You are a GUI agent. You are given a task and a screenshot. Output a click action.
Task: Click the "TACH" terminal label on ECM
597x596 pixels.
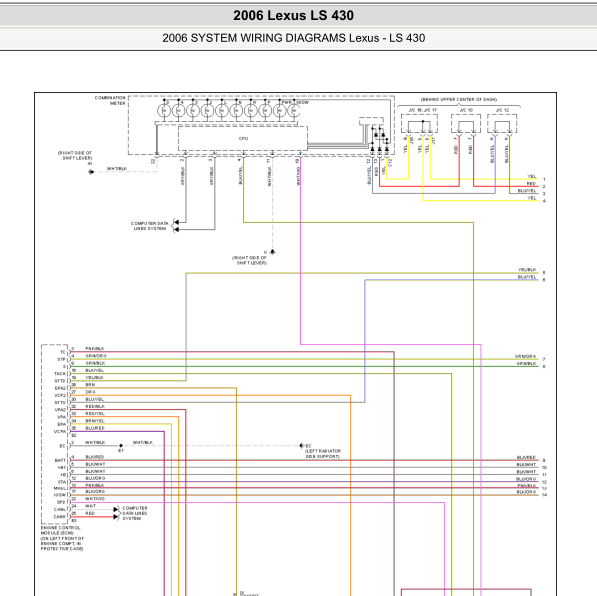click(x=60, y=374)
